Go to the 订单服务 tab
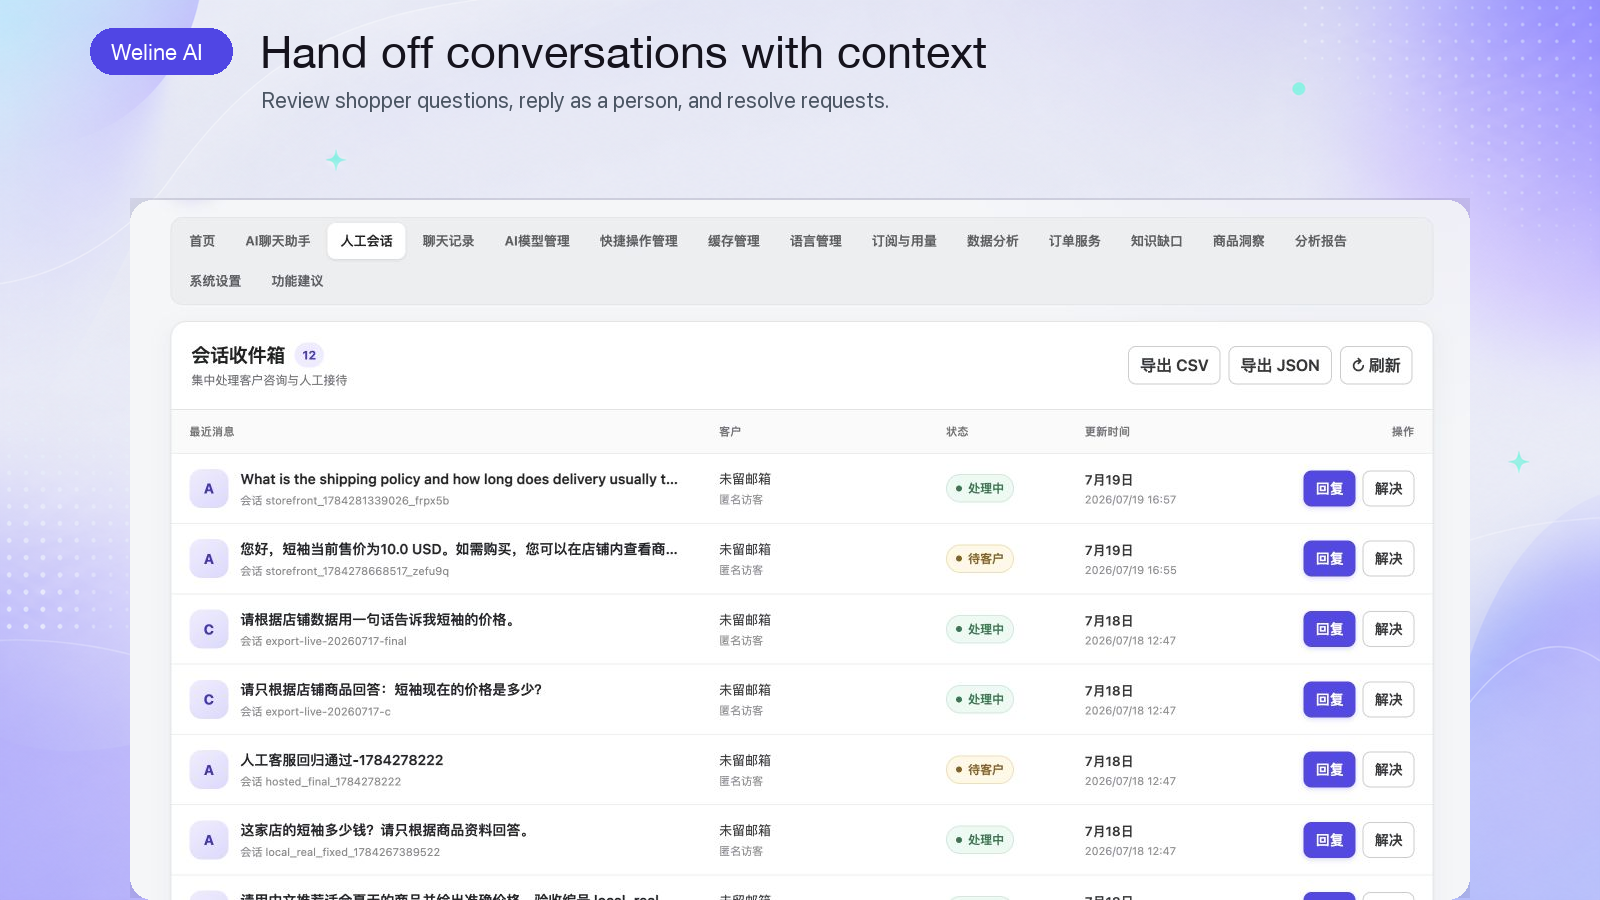Viewport: 1600px width, 900px height. click(x=1075, y=241)
